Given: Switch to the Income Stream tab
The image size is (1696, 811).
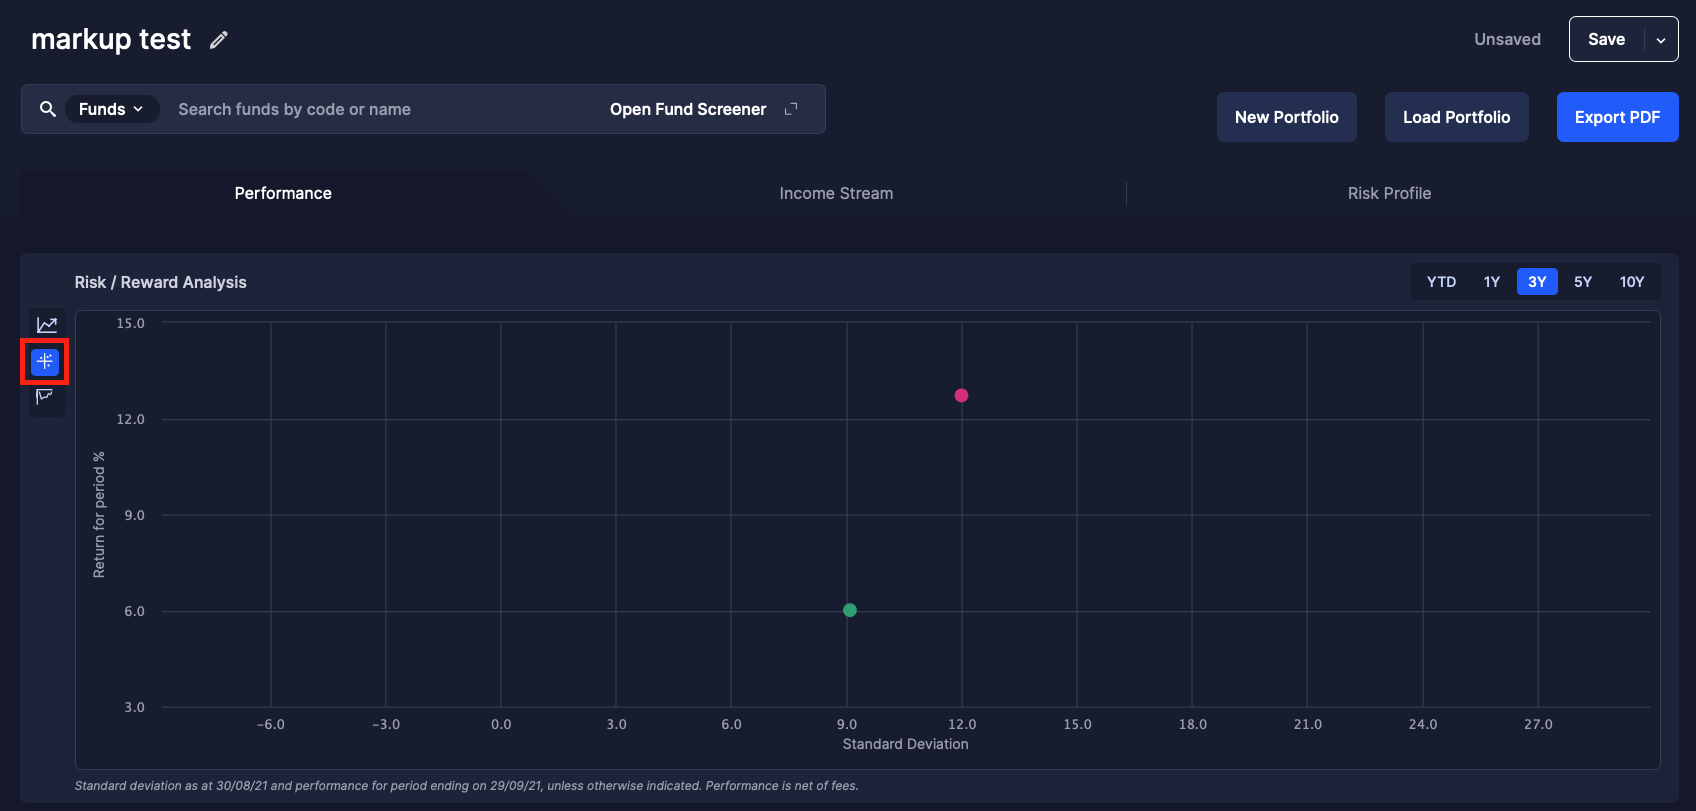Looking at the screenshot, I should (x=836, y=193).
